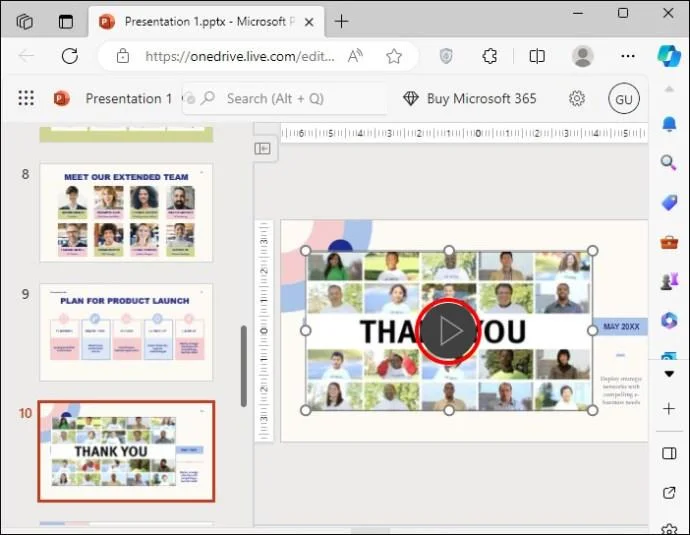The width and height of the screenshot is (690, 535).
Task: Select slide 9 Plan for Product Launch thumbnail
Action: click(126, 332)
